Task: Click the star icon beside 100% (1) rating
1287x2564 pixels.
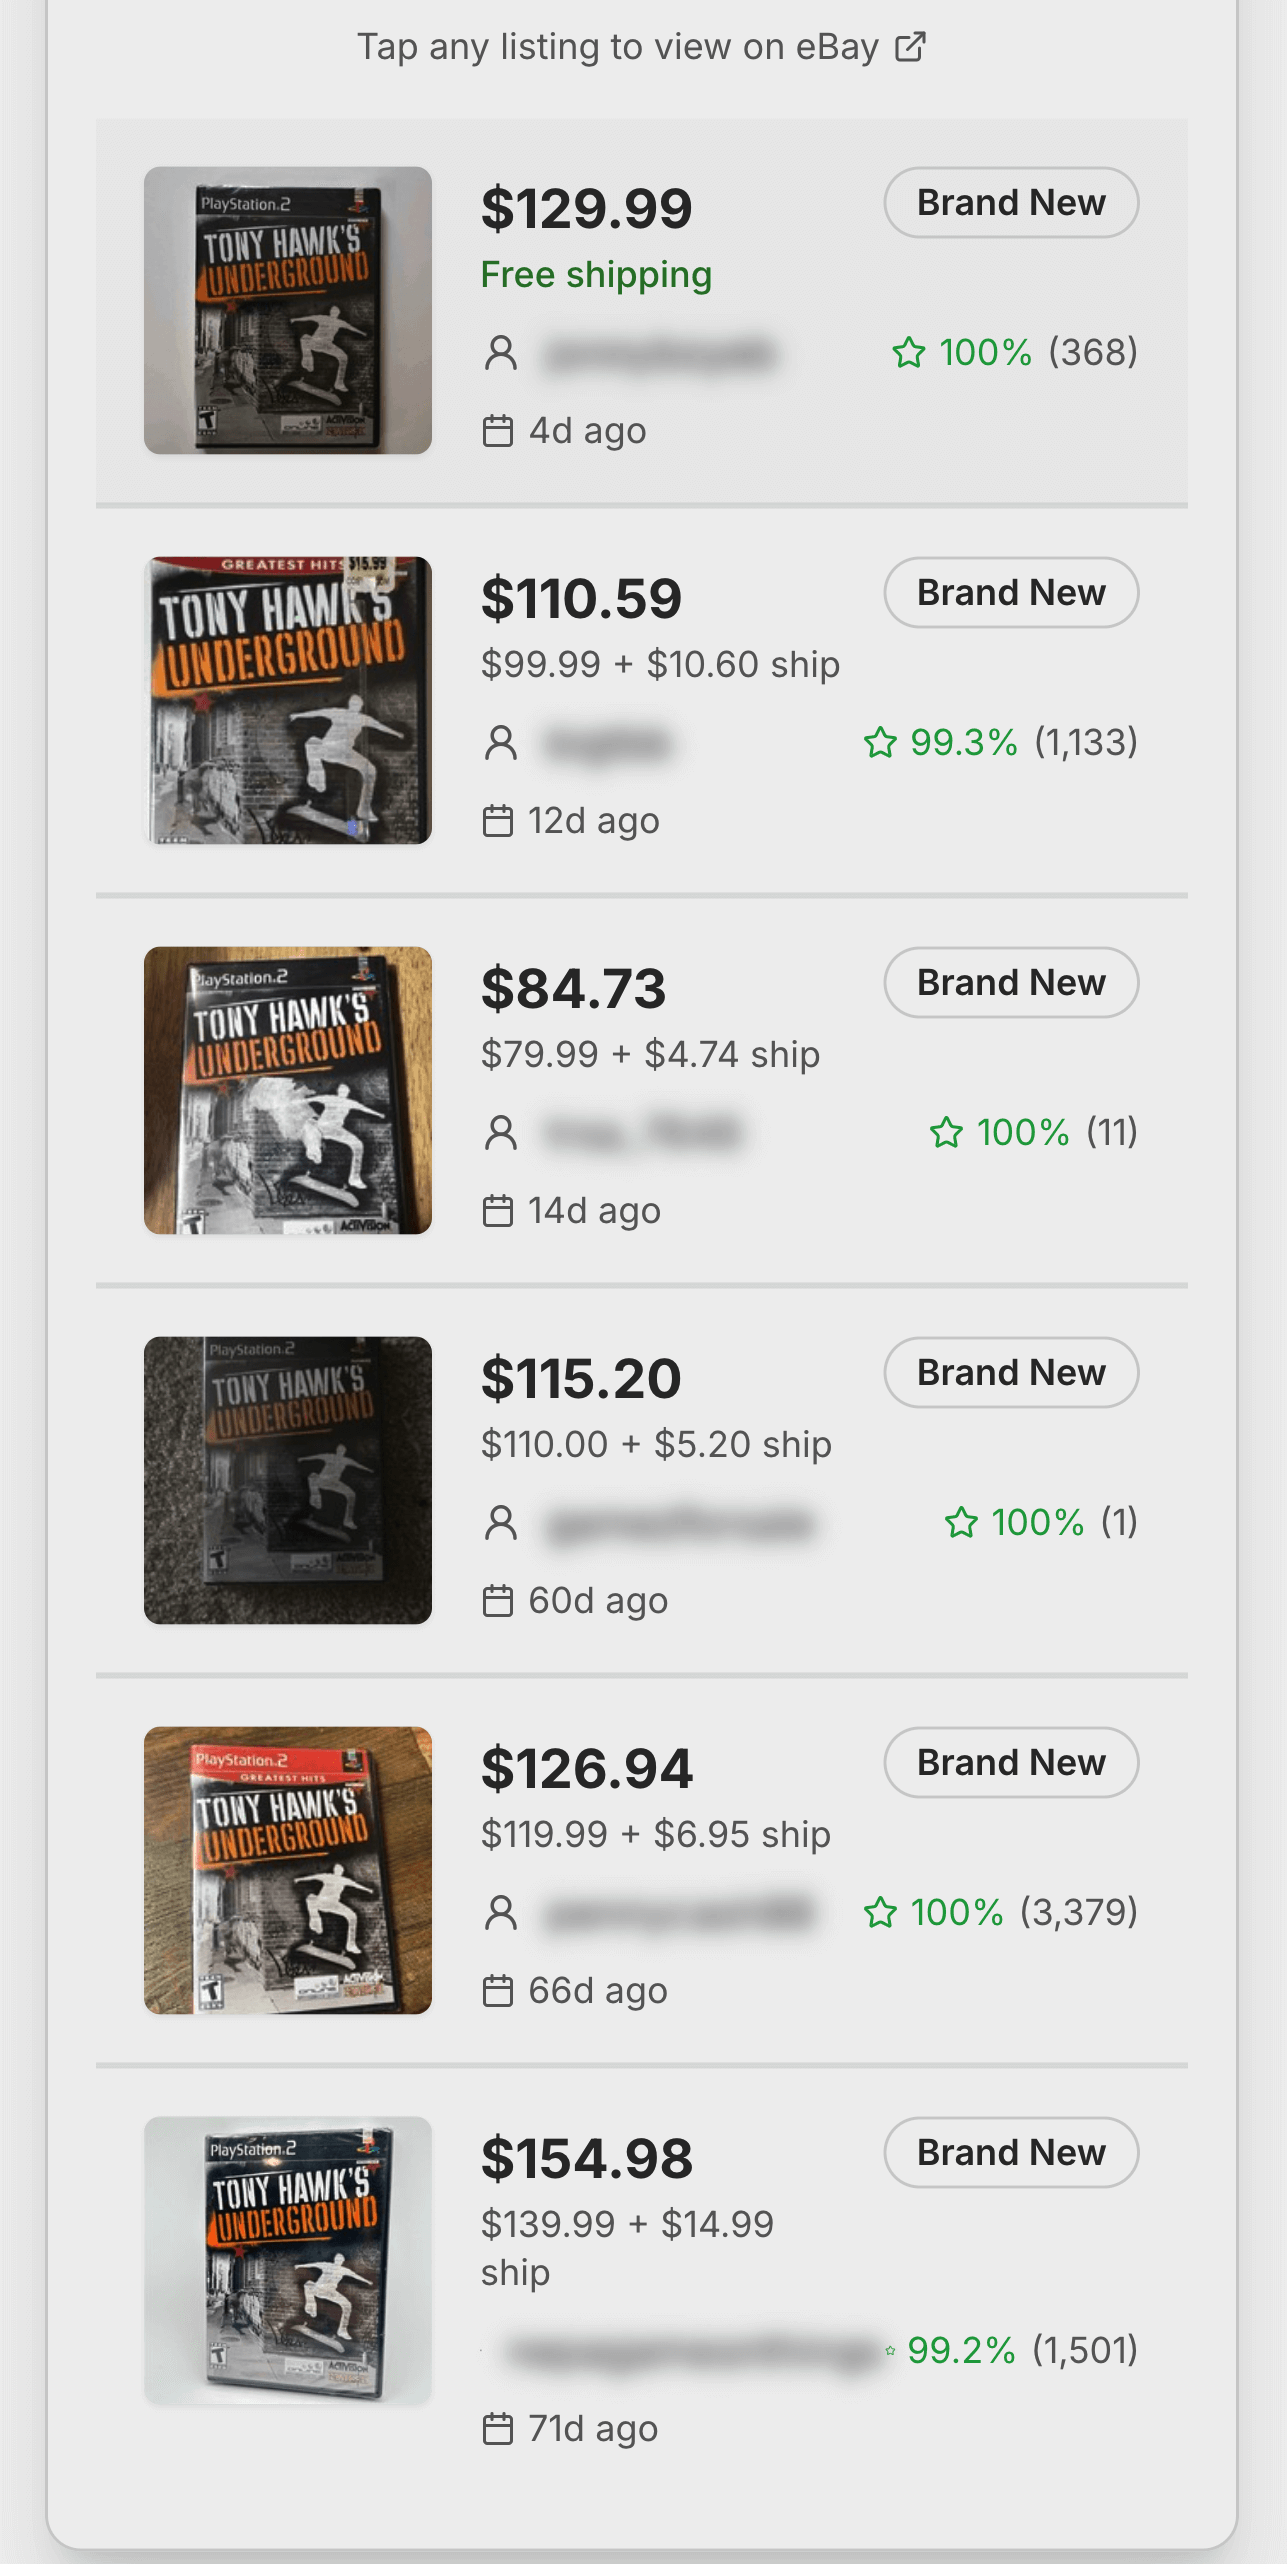Action: point(961,1523)
